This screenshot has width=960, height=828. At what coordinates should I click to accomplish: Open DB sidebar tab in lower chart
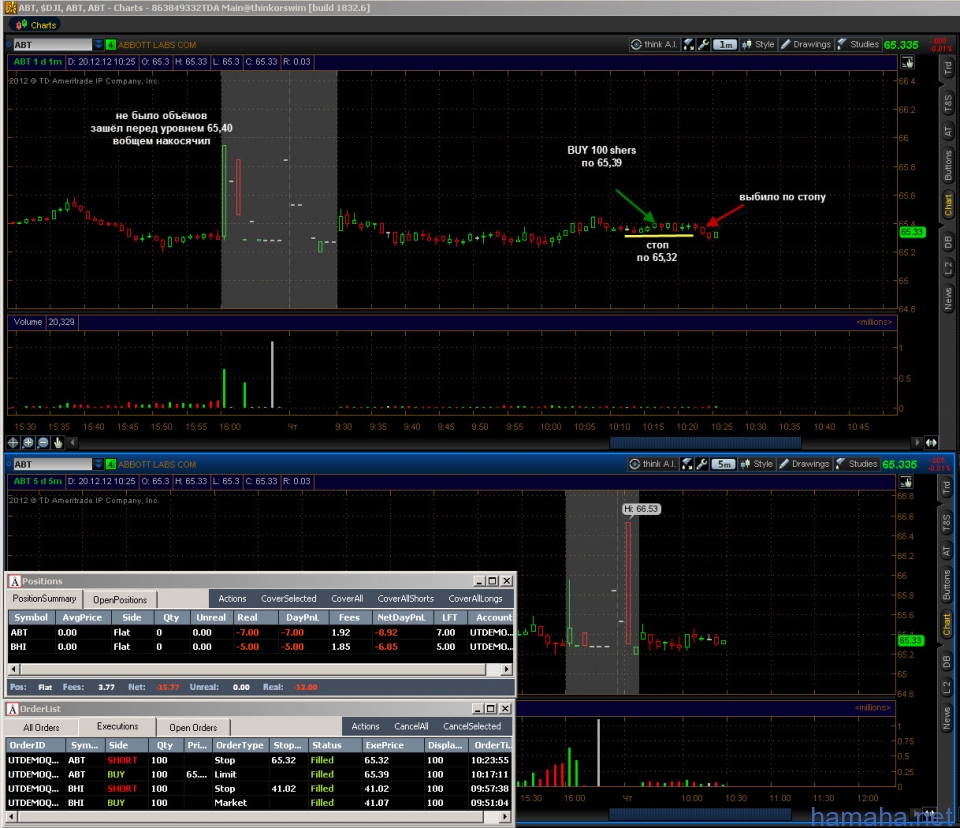tap(947, 661)
